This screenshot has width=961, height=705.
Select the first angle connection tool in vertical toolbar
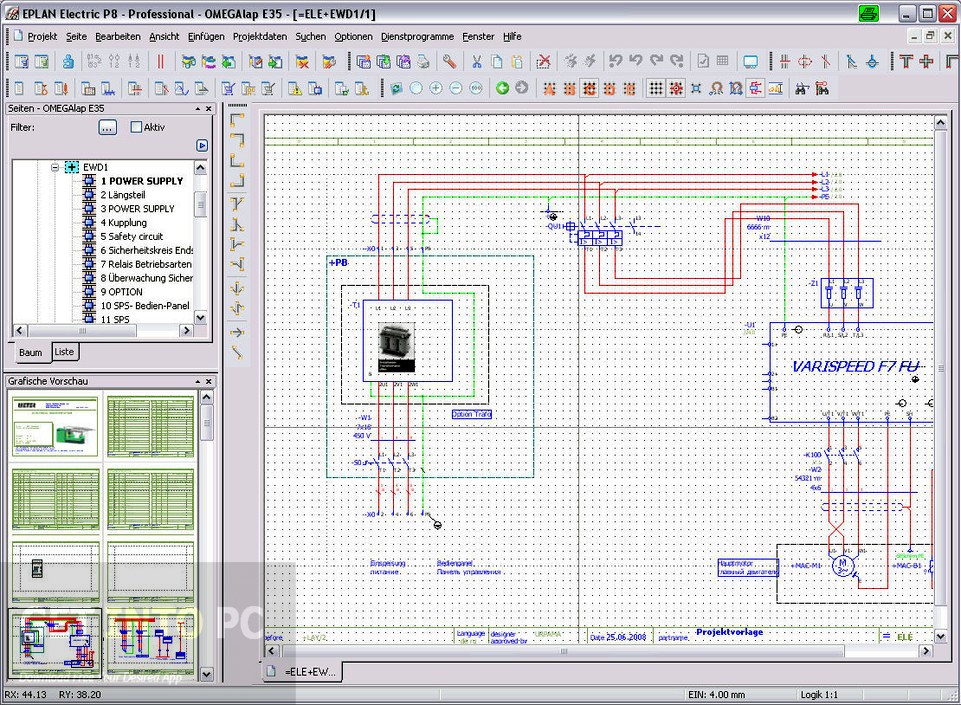pos(237,120)
